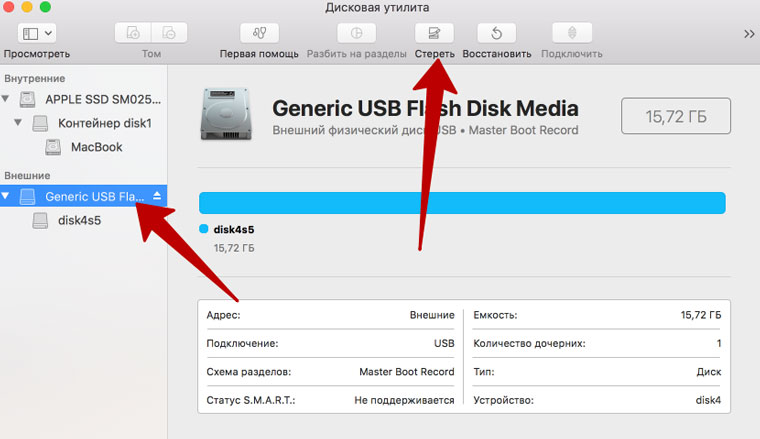Click the add volume icon

(131, 32)
